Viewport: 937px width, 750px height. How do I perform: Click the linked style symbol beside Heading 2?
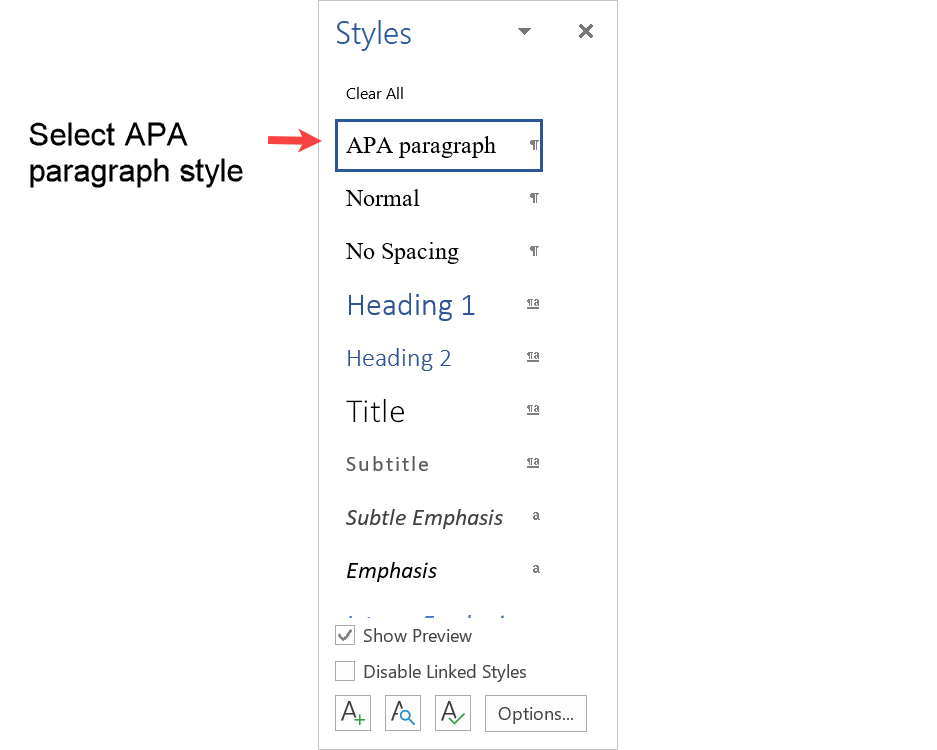click(533, 357)
